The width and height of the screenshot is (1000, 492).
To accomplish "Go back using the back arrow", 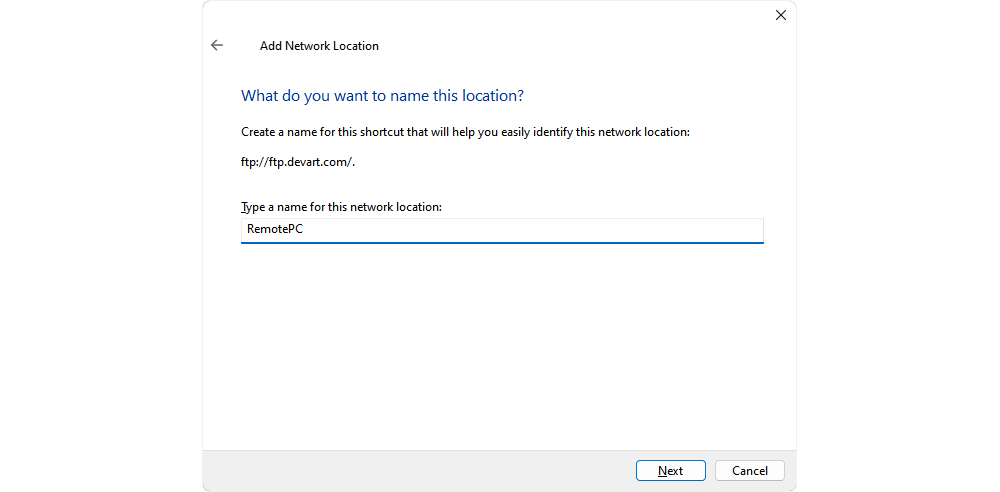I will (217, 45).
